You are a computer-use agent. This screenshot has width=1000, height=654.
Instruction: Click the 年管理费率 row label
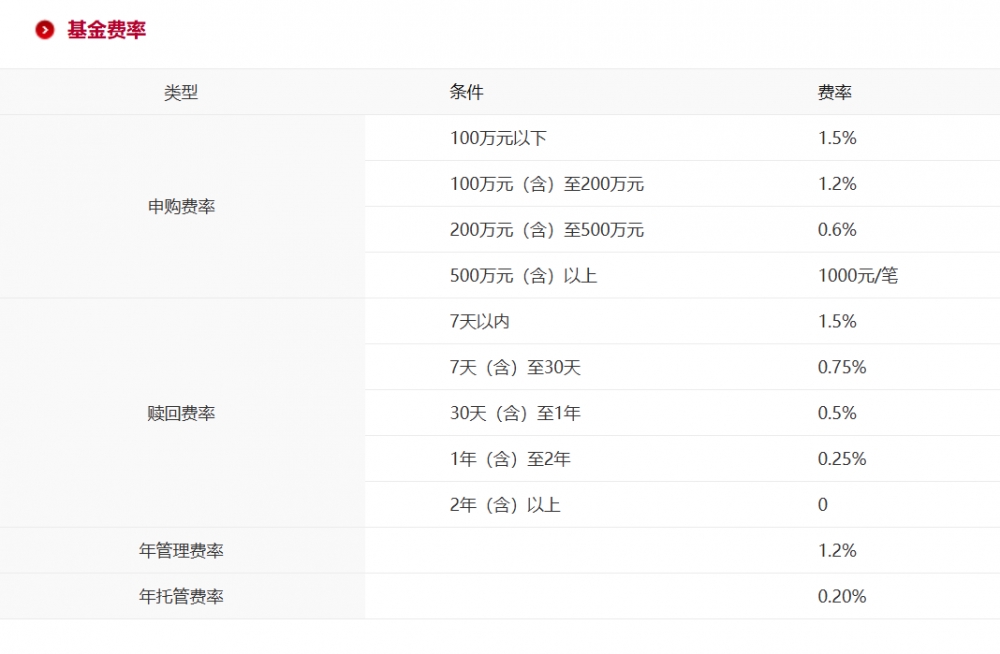tap(183, 549)
